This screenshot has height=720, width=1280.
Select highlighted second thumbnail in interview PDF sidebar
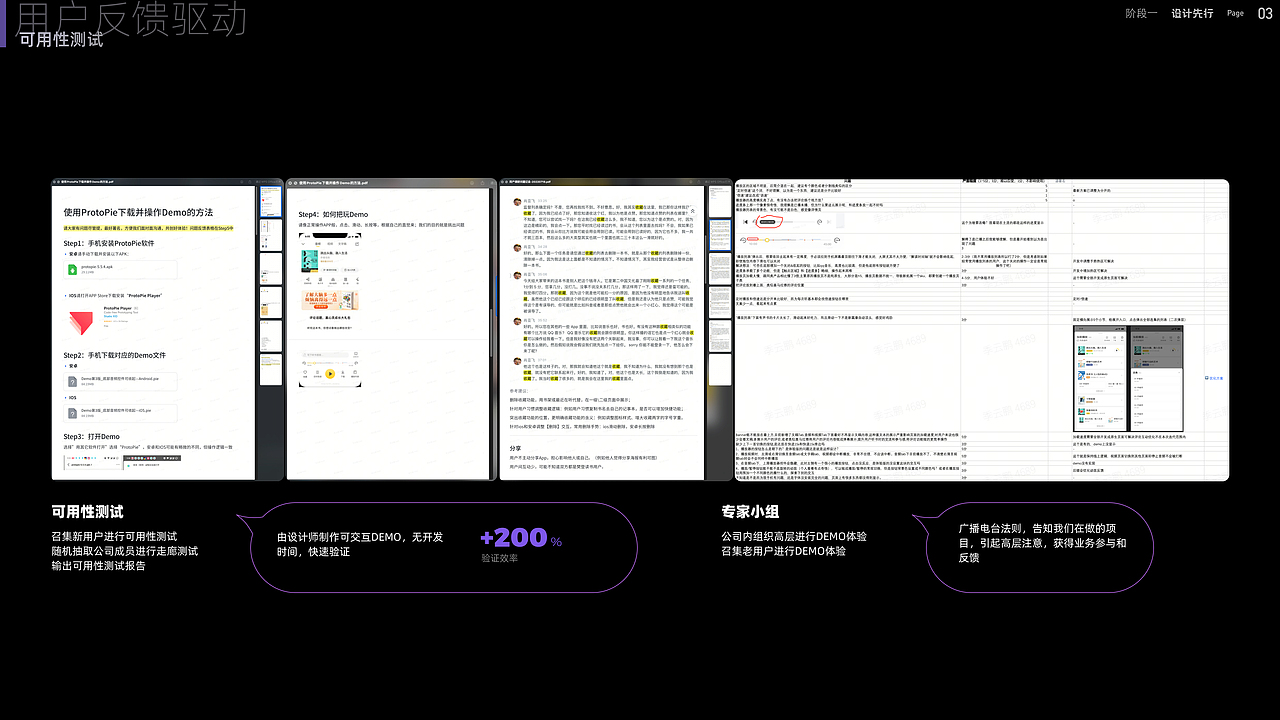(720, 235)
